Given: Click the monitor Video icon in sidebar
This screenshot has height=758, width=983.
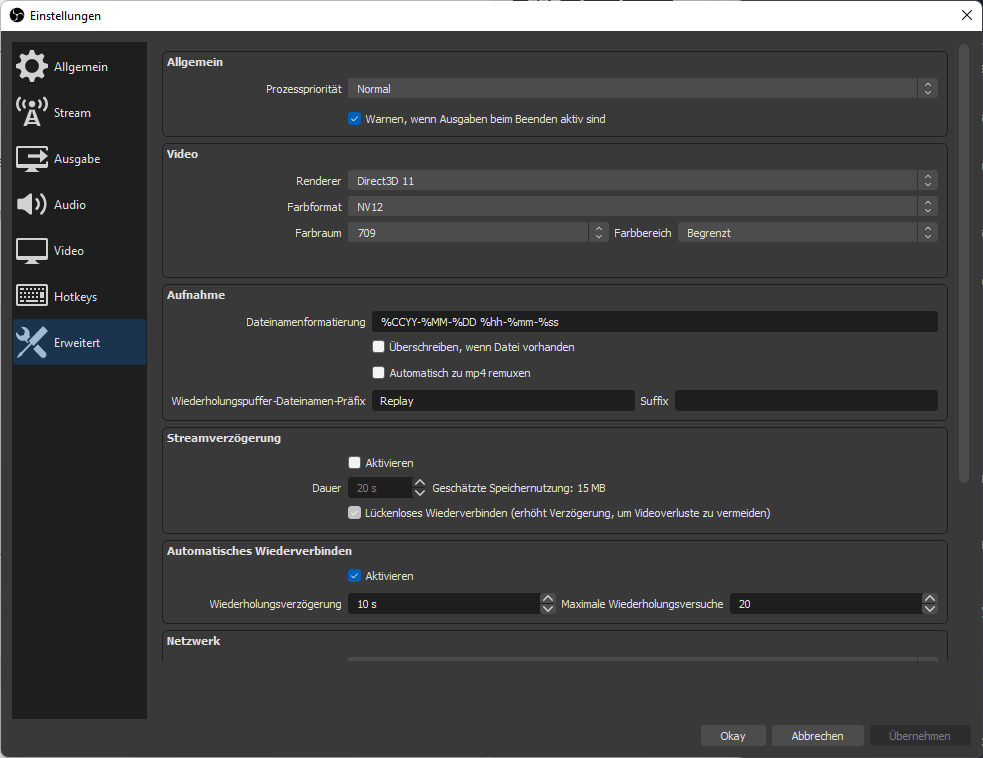Looking at the screenshot, I should (31, 251).
